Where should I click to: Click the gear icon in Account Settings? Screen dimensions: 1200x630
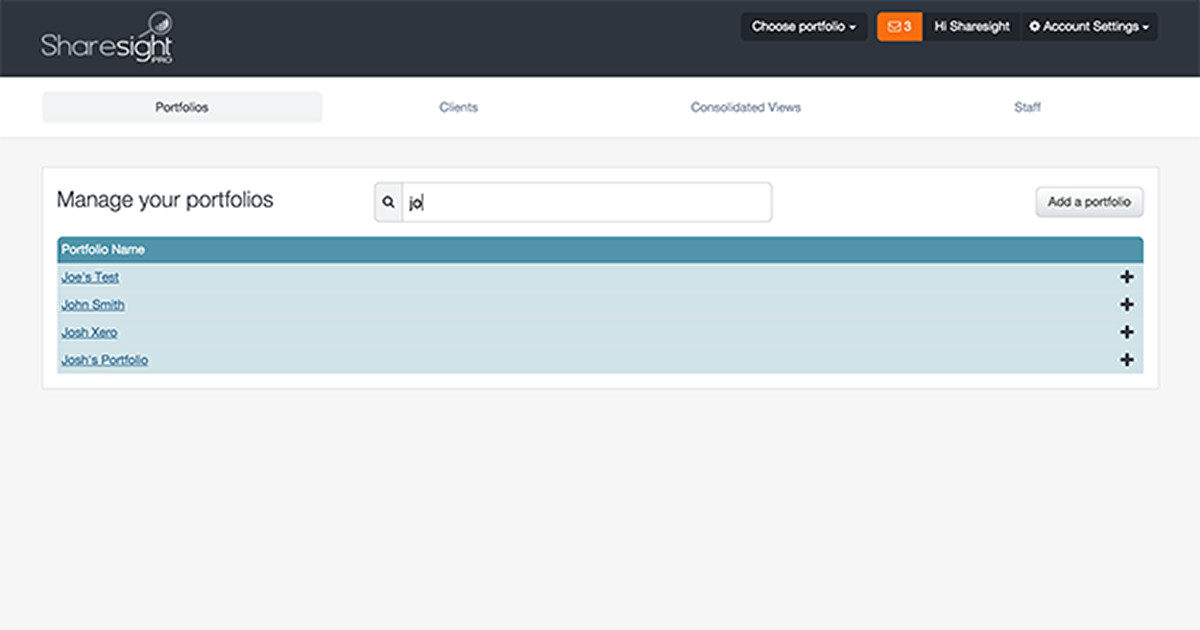point(1036,26)
